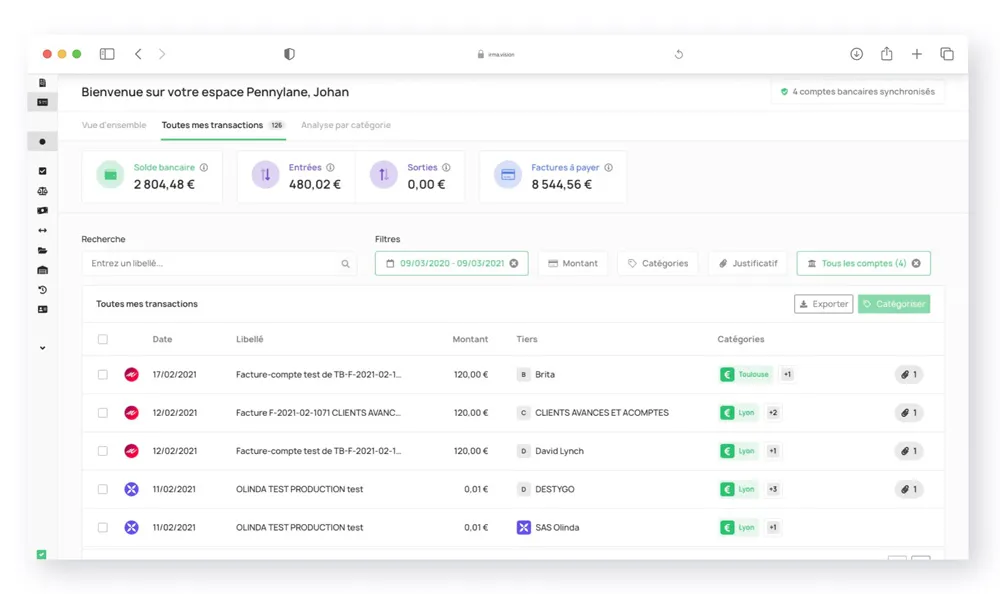
Task: Expand the sidebar using the chevron down
Action: coord(42,348)
